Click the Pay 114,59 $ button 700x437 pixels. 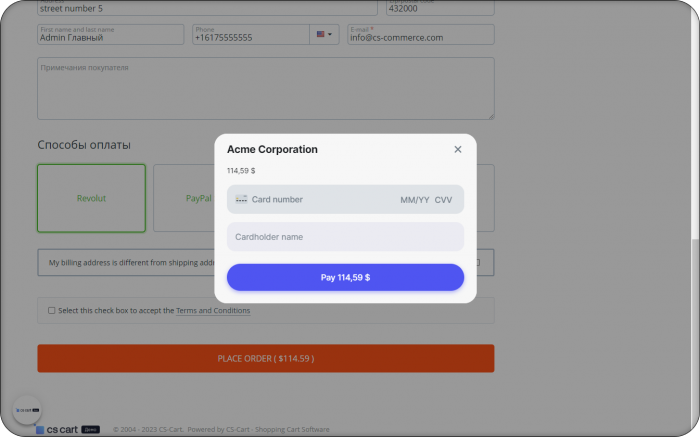pyautogui.click(x=345, y=277)
